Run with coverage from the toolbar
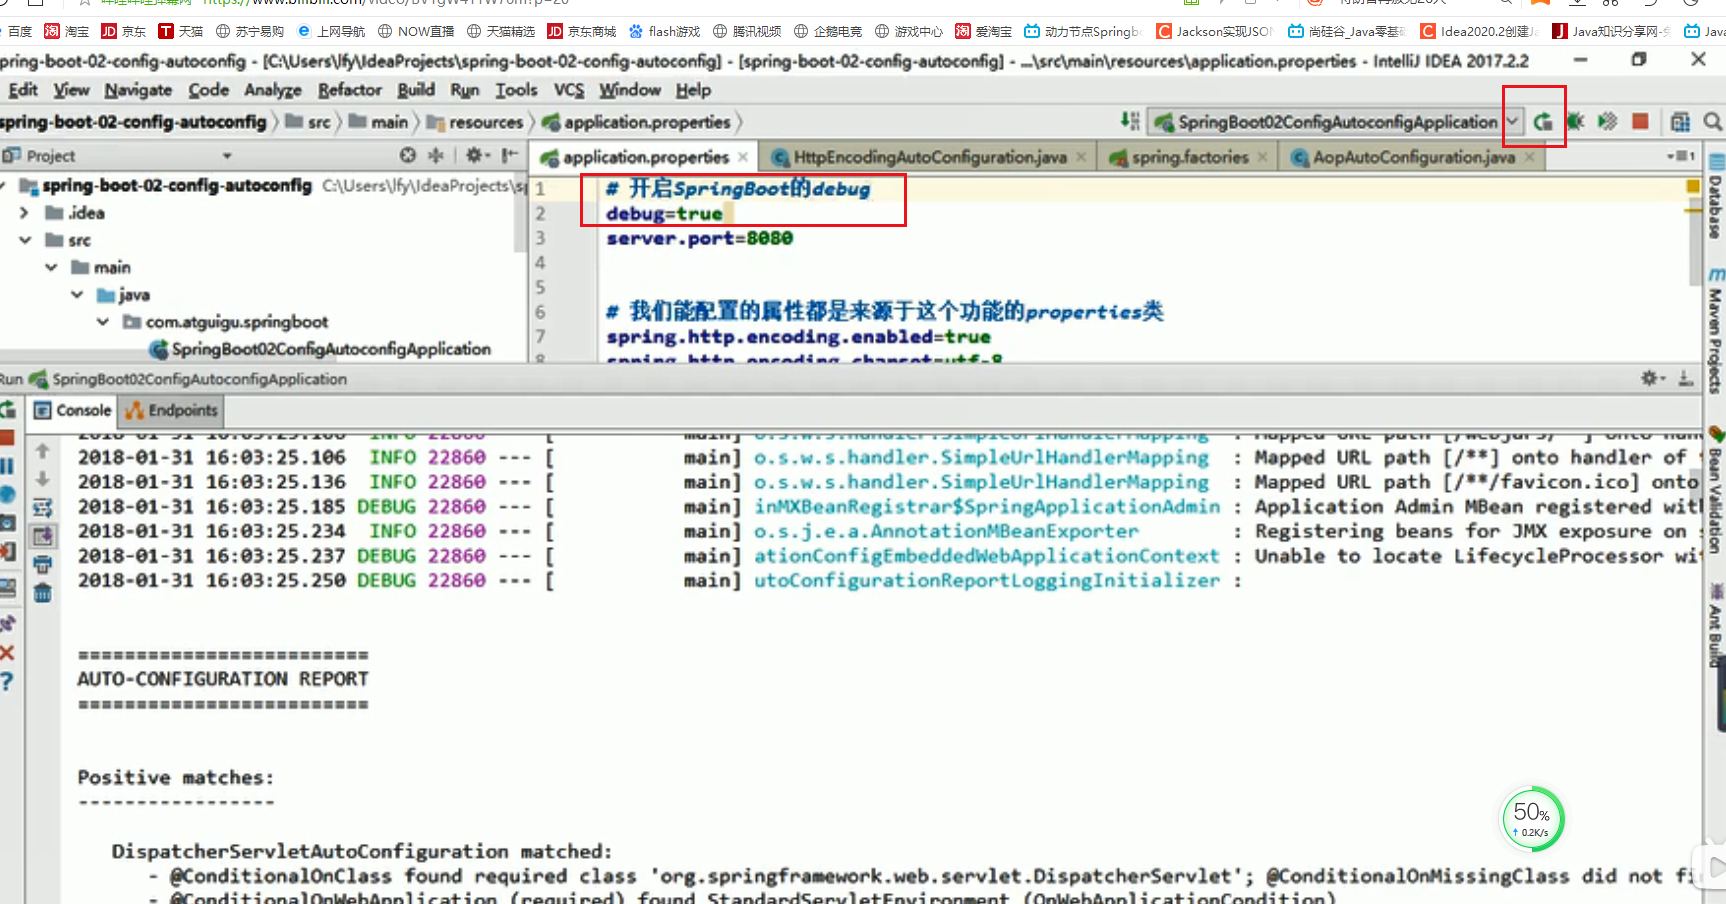 [1607, 122]
